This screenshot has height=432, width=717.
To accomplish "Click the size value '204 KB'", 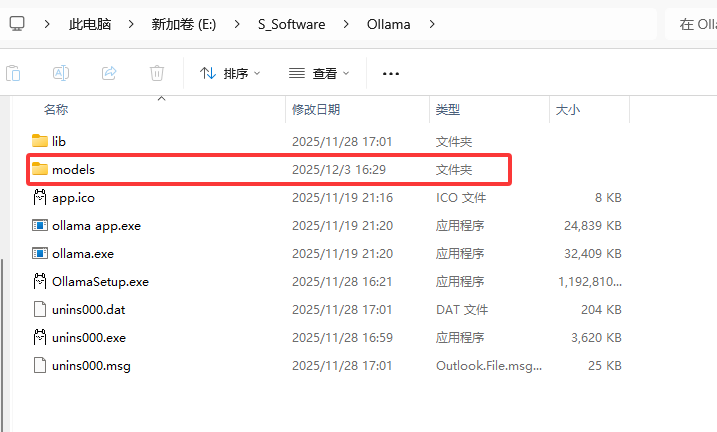I will (601, 310).
